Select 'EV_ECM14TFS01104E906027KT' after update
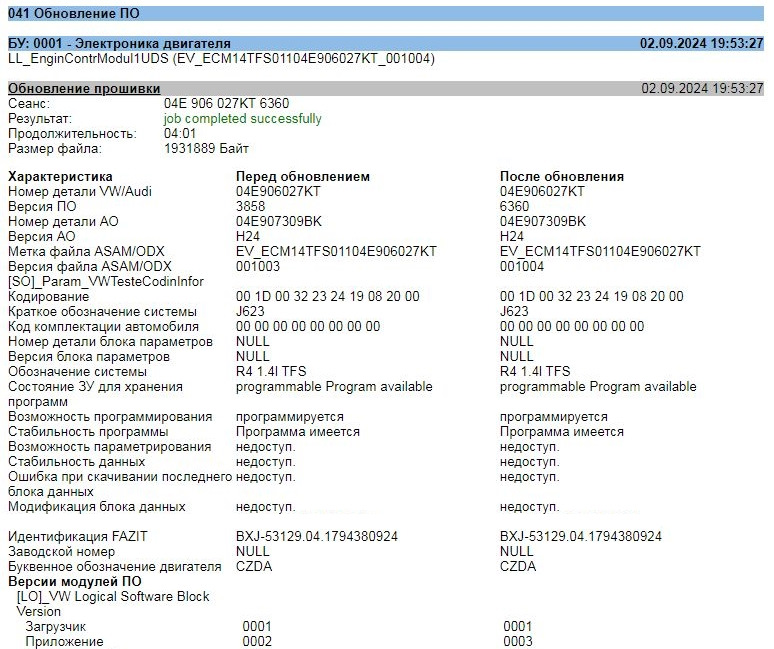The width and height of the screenshot is (774, 649). (x=600, y=251)
